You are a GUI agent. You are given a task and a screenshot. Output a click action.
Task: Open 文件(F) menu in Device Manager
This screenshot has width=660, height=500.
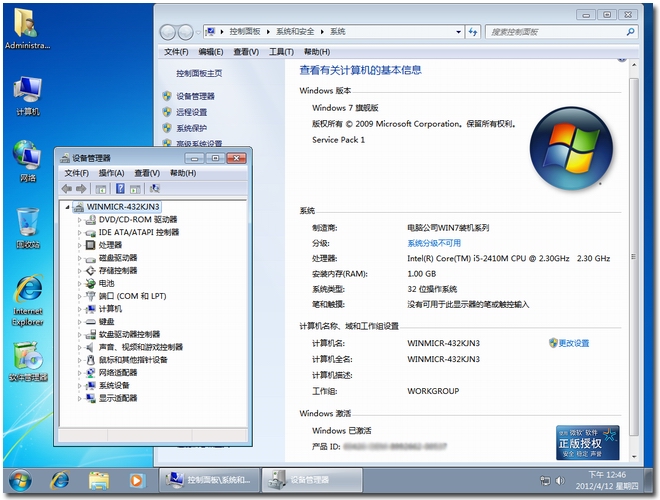coord(76,173)
